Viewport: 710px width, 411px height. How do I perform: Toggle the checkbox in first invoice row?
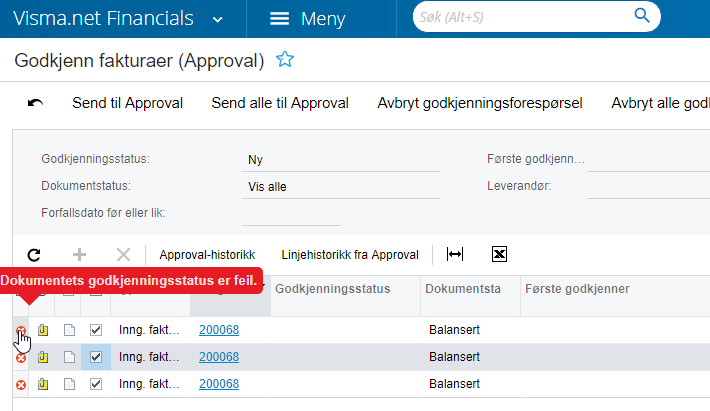click(x=96, y=329)
